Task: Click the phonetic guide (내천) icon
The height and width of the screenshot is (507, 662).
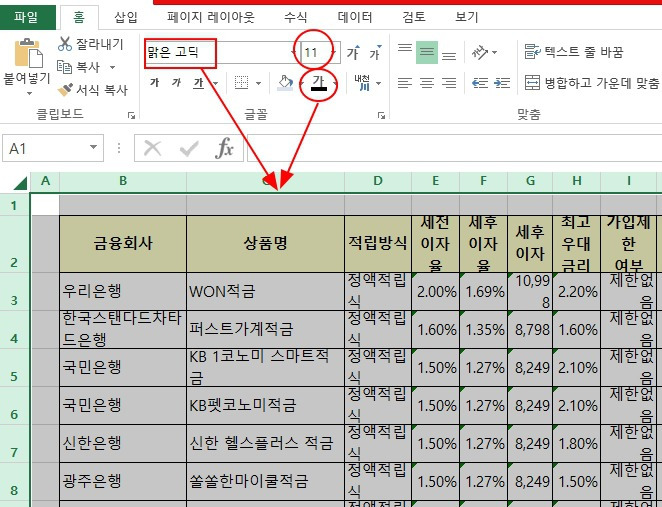Action: pyautogui.click(x=362, y=83)
